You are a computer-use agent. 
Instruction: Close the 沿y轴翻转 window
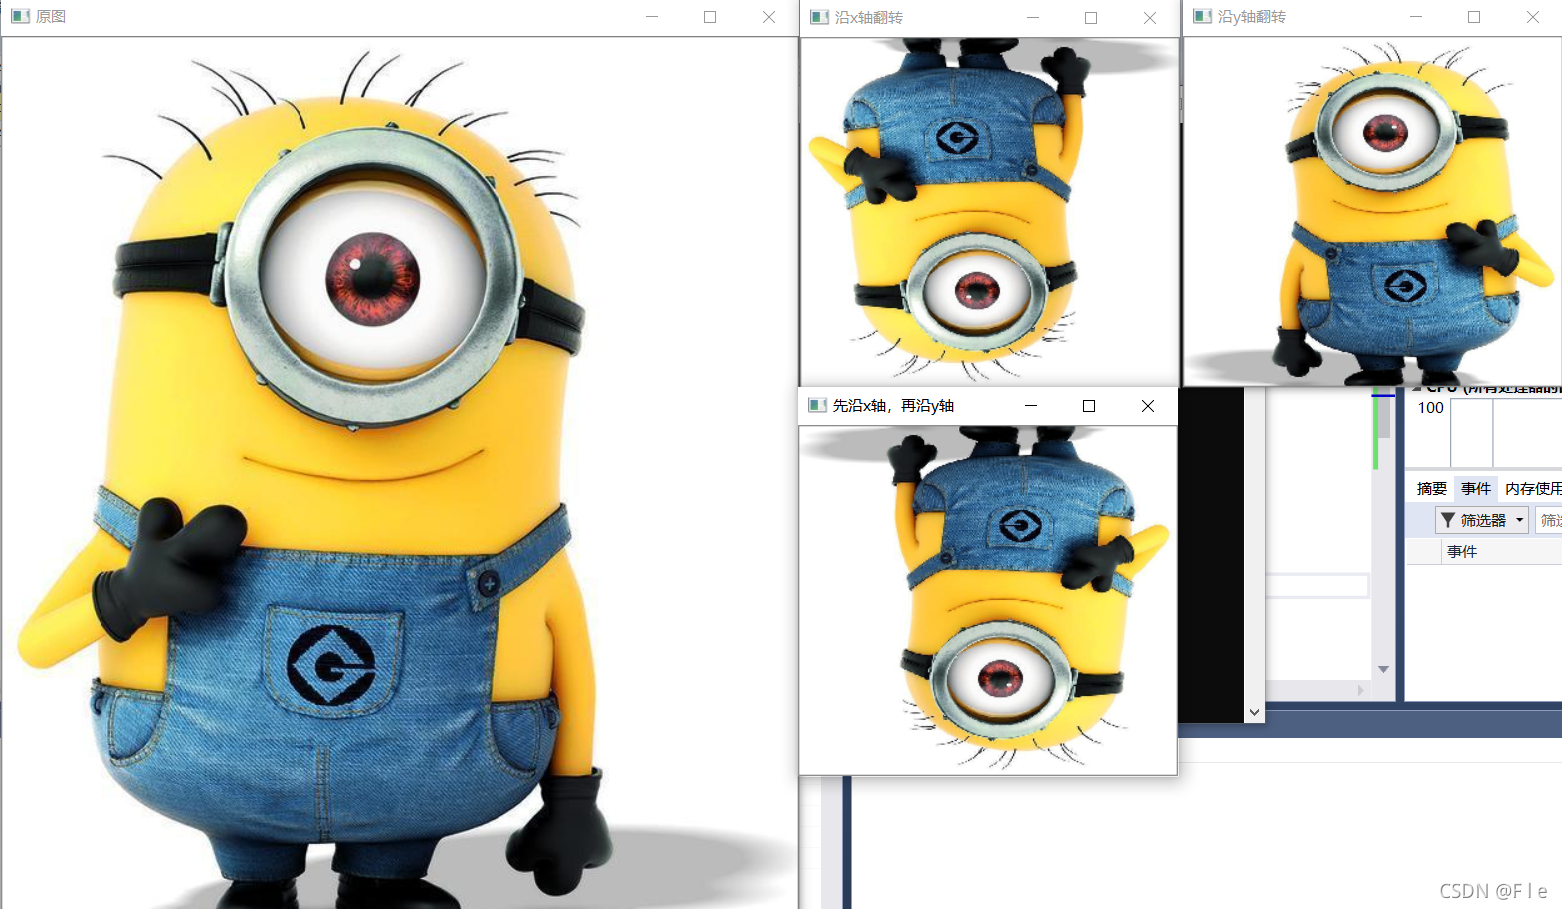tap(1533, 17)
